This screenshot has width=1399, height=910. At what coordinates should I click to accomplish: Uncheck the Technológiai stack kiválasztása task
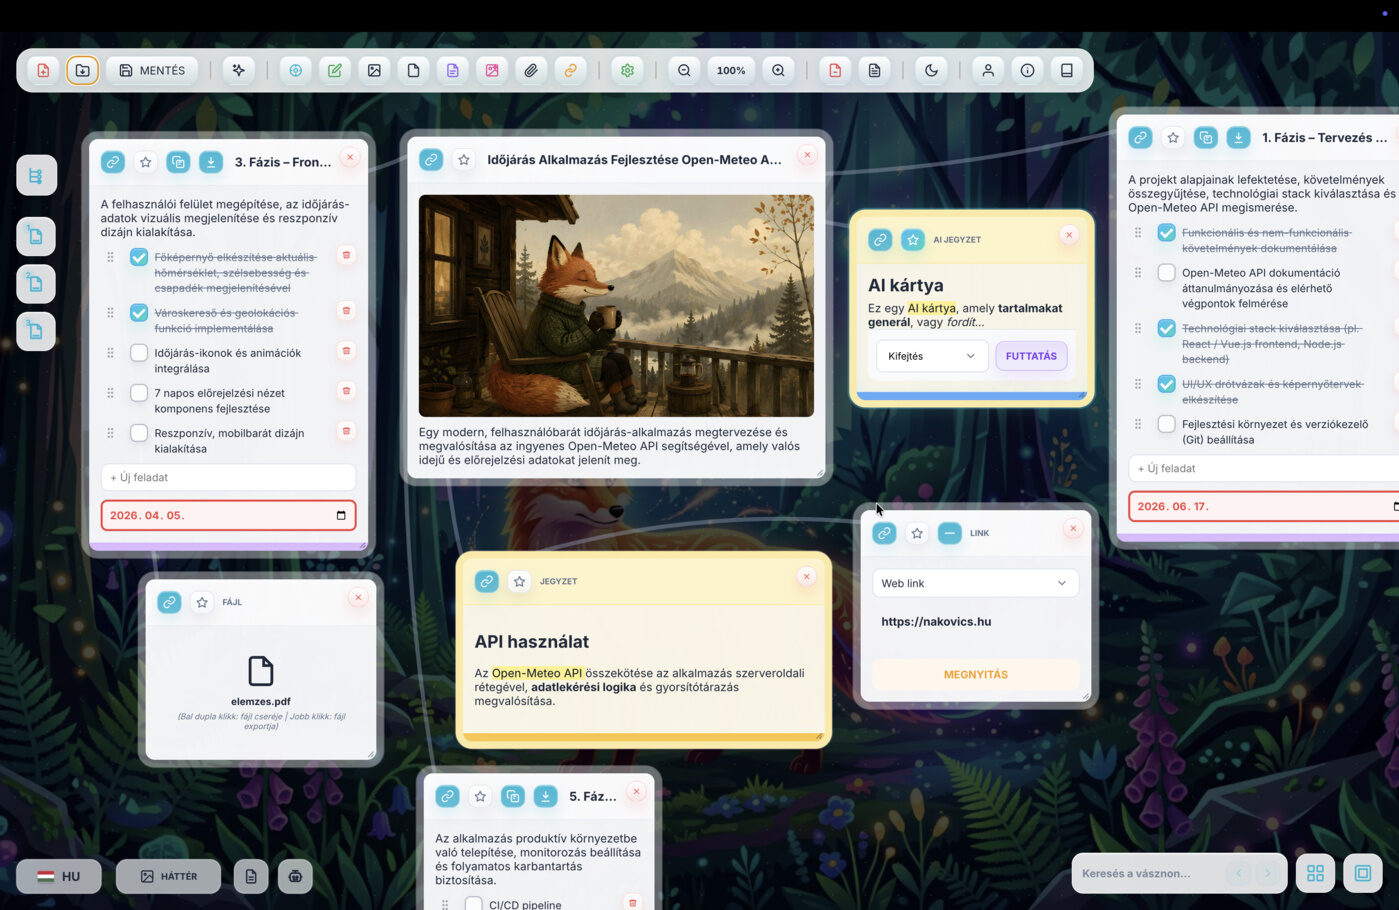(x=1166, y=328)
